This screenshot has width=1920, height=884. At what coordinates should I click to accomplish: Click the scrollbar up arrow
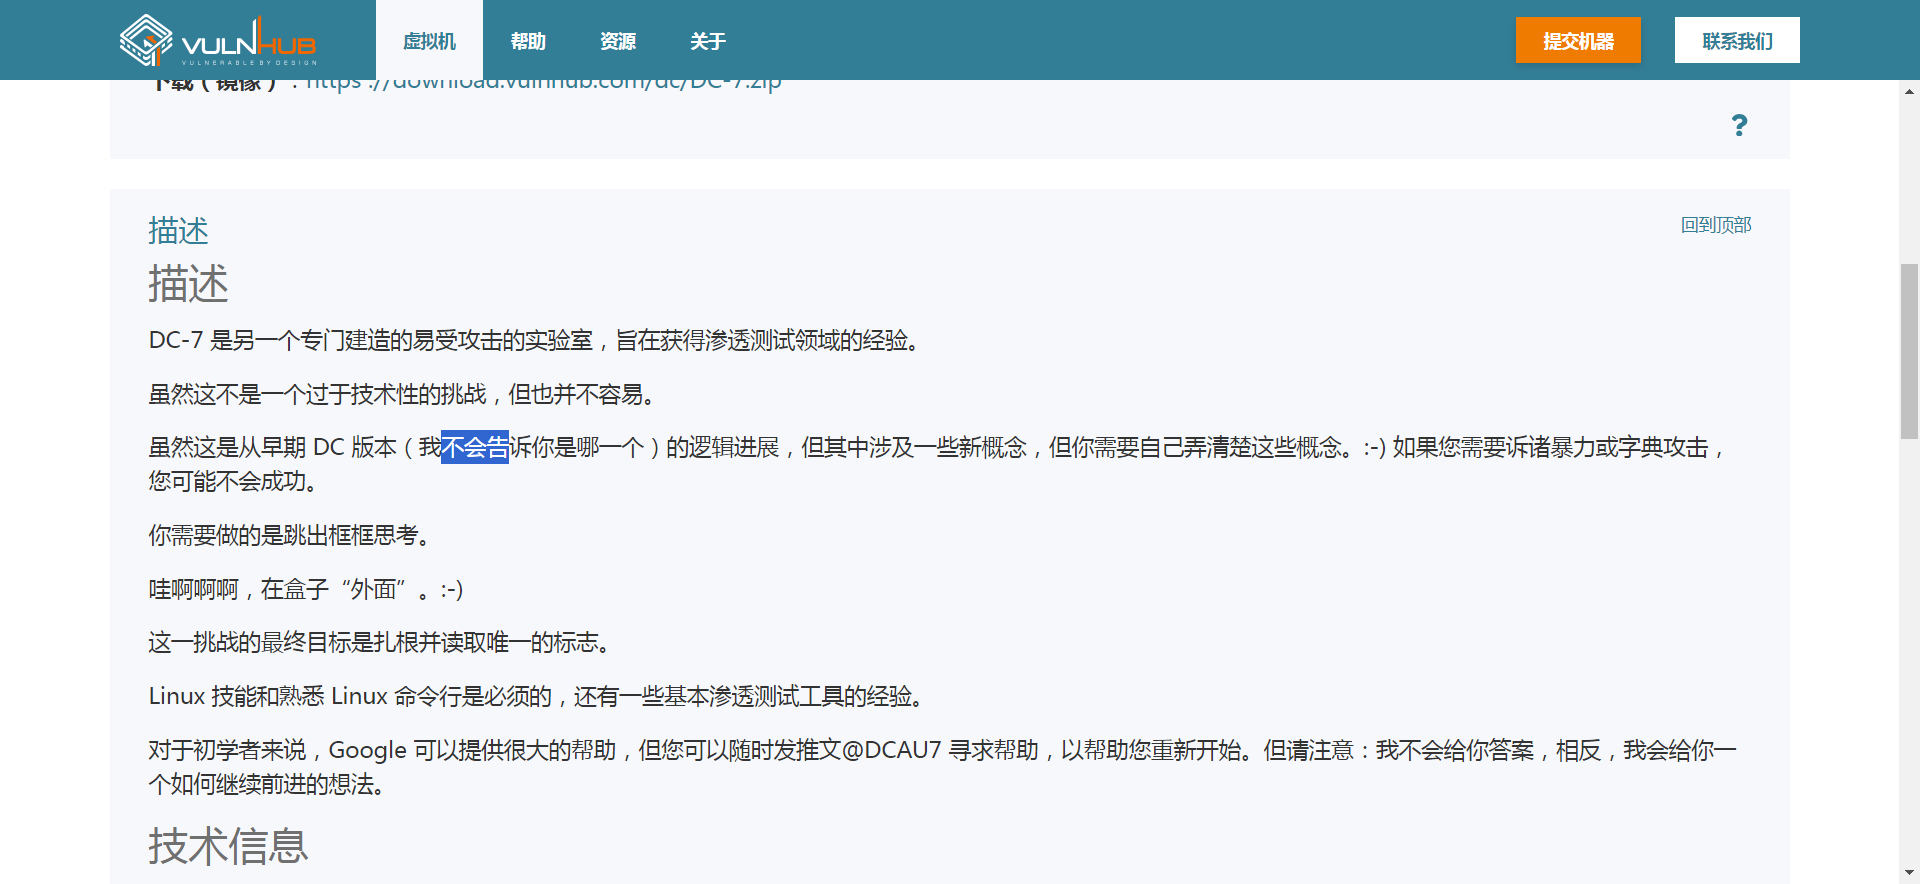tap(1909, 91)
